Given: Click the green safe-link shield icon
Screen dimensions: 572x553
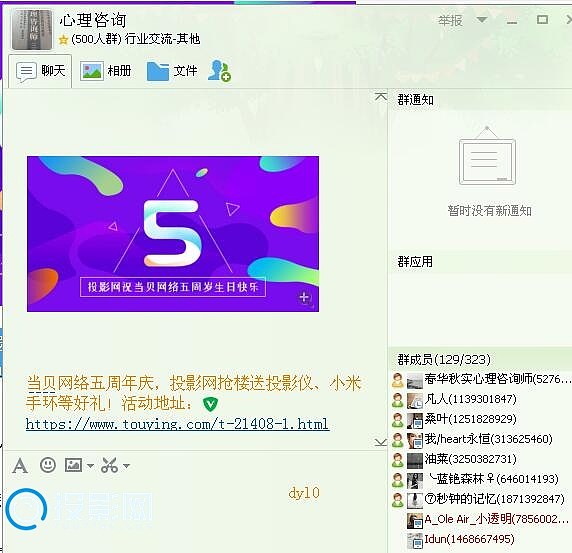Looking at the screenshot, I should (210, 404).
